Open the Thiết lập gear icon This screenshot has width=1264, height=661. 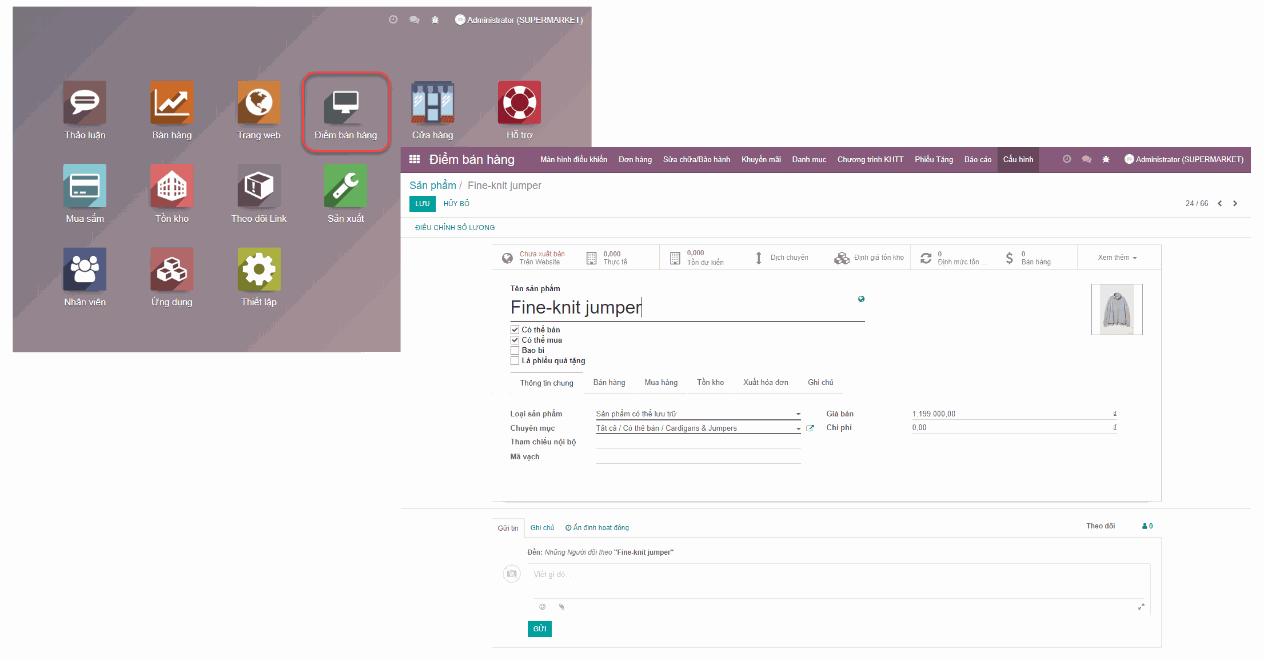[x=257, y=269]
